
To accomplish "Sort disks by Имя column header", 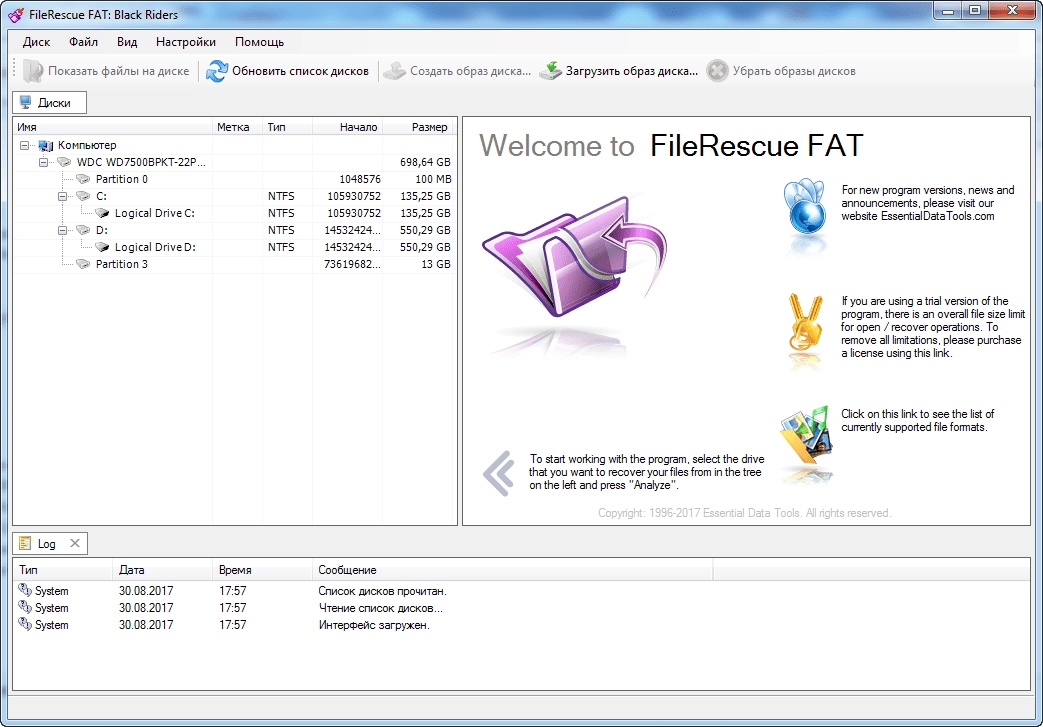I will point(112,127).
